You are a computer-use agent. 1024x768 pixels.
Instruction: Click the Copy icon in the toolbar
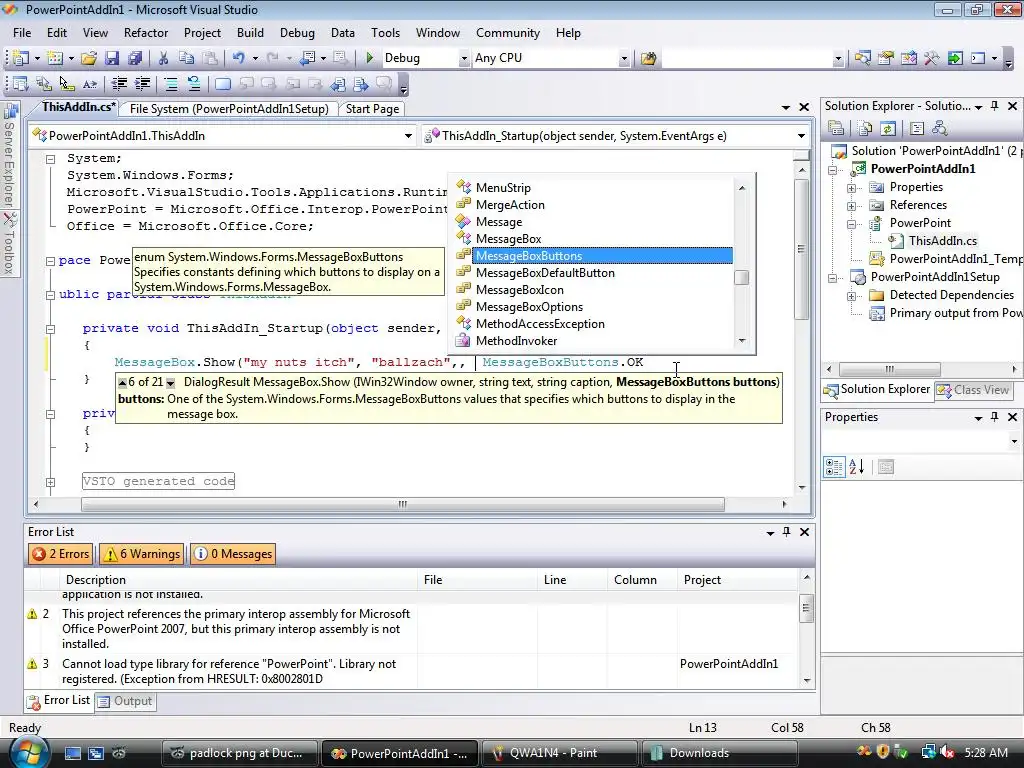click(x=186, y=58)
